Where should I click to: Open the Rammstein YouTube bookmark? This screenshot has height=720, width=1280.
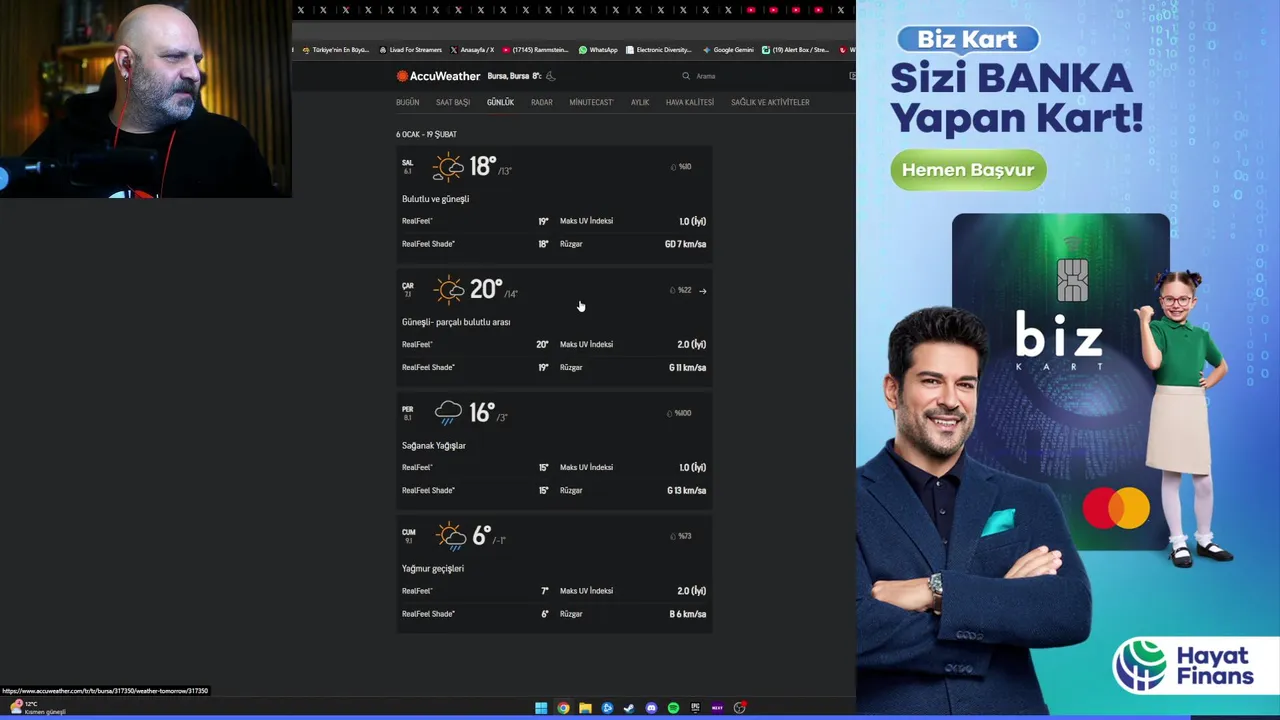tap(535, 50)
